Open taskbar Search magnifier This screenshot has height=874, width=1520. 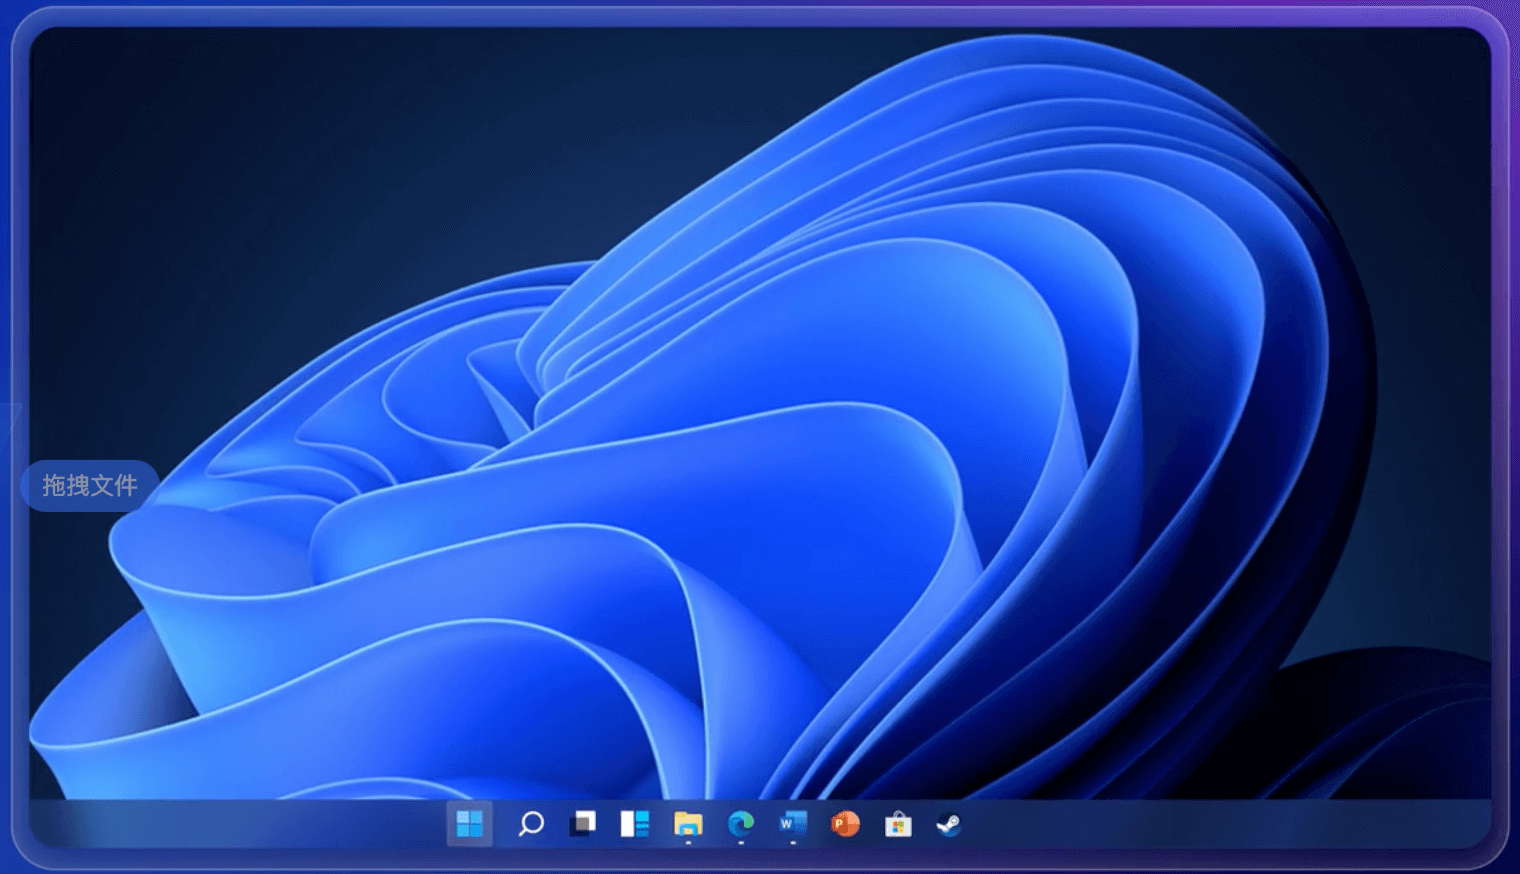pyautogui.click(x=531, y=824)
